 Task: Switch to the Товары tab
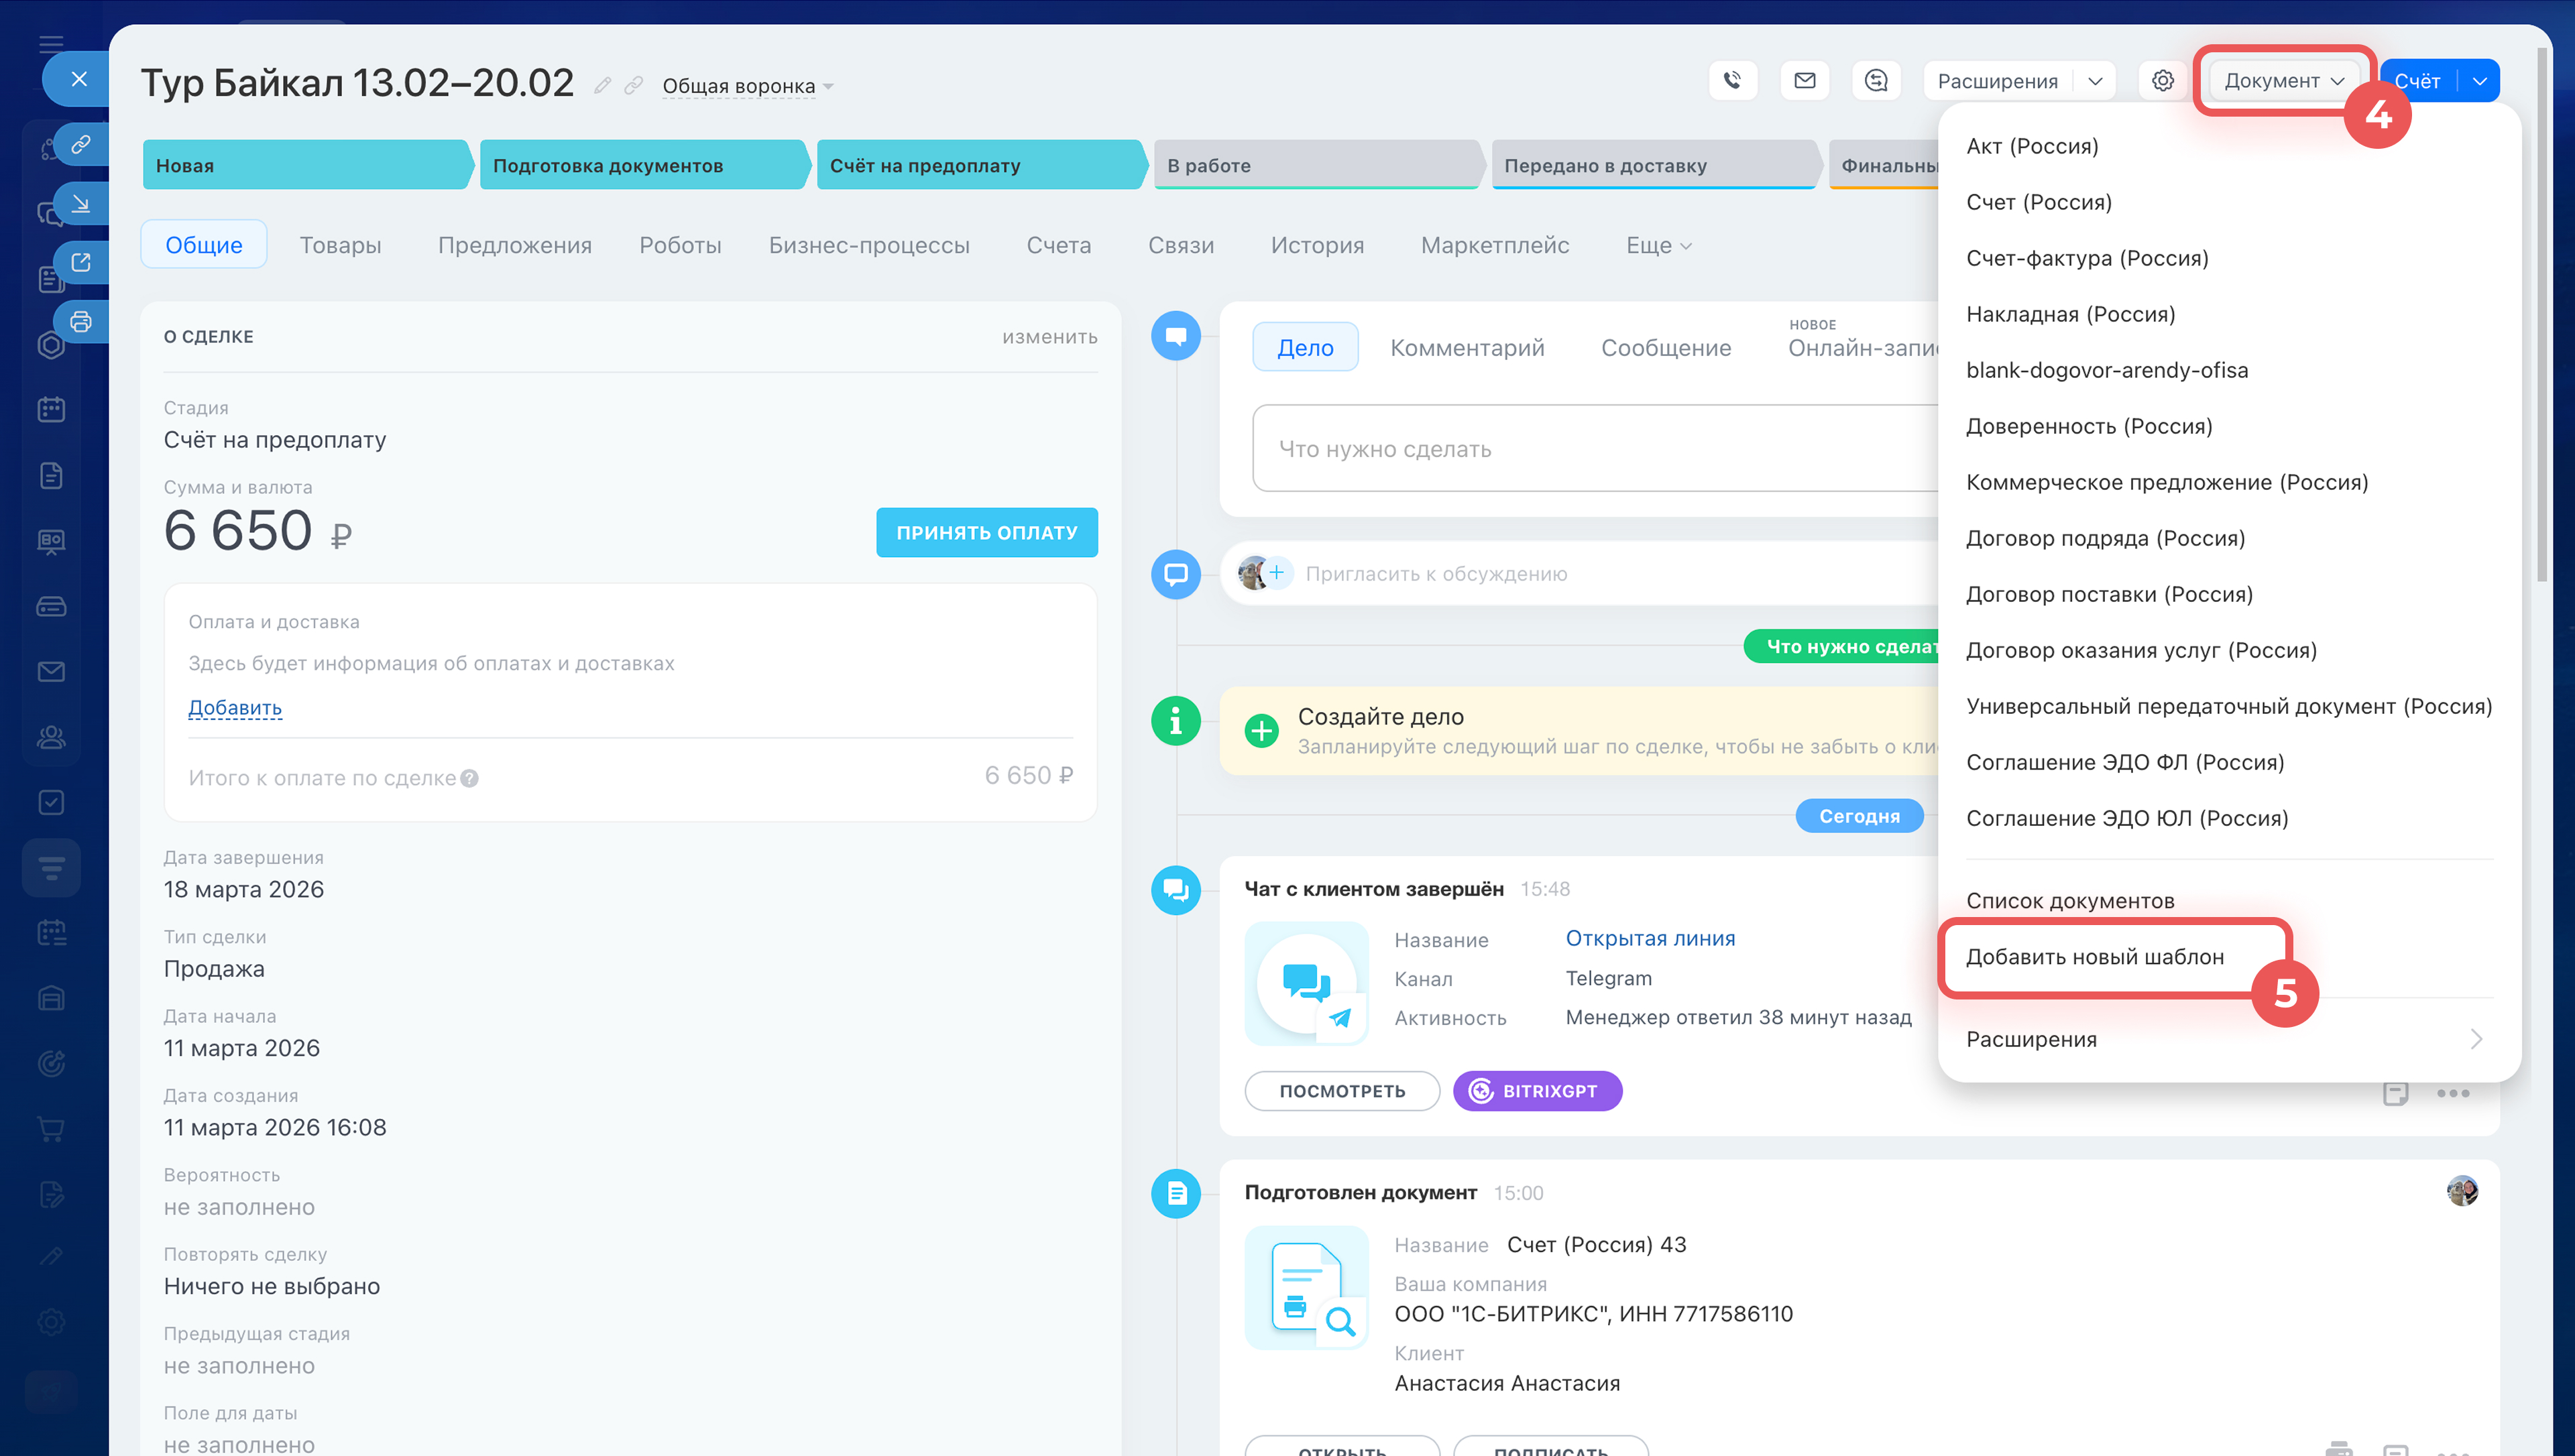click(x=340, y=245)
